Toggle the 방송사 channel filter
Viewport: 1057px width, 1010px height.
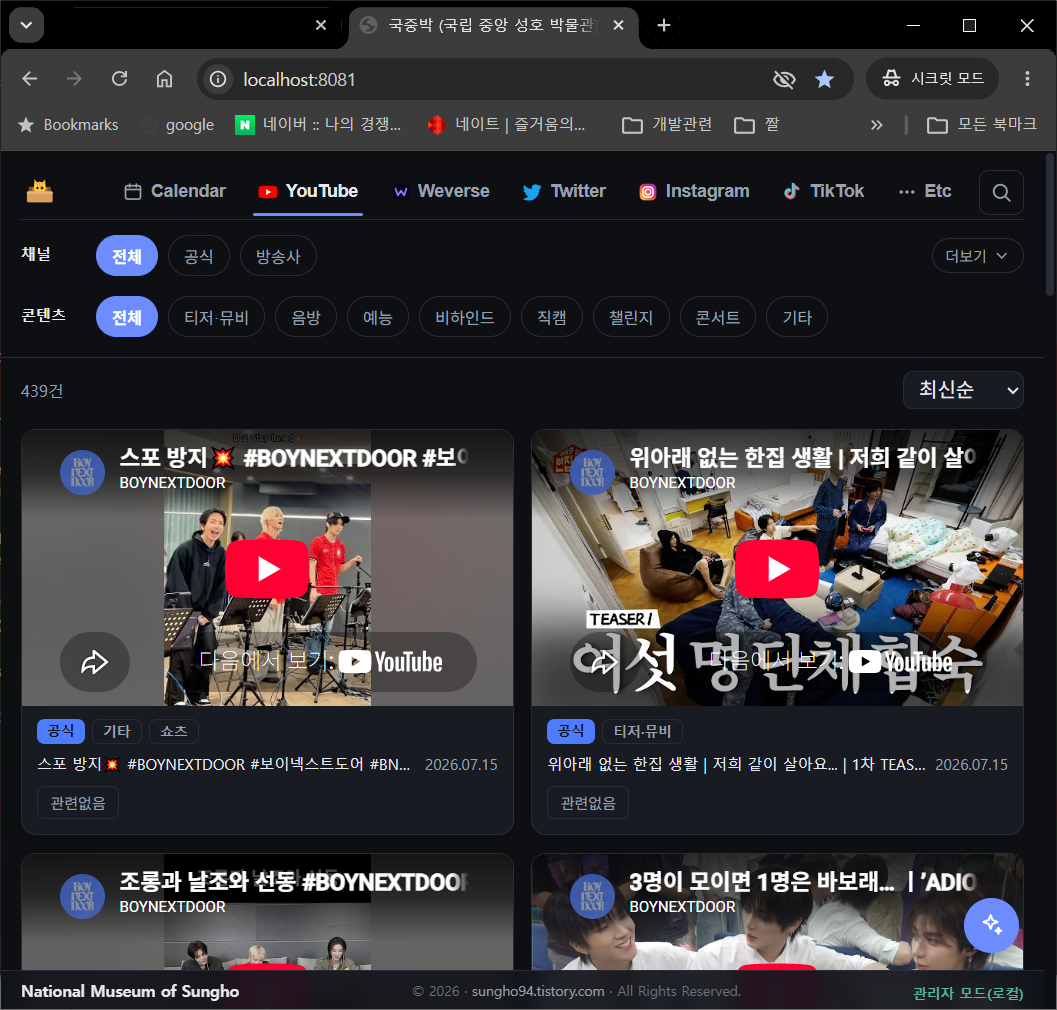278,256
